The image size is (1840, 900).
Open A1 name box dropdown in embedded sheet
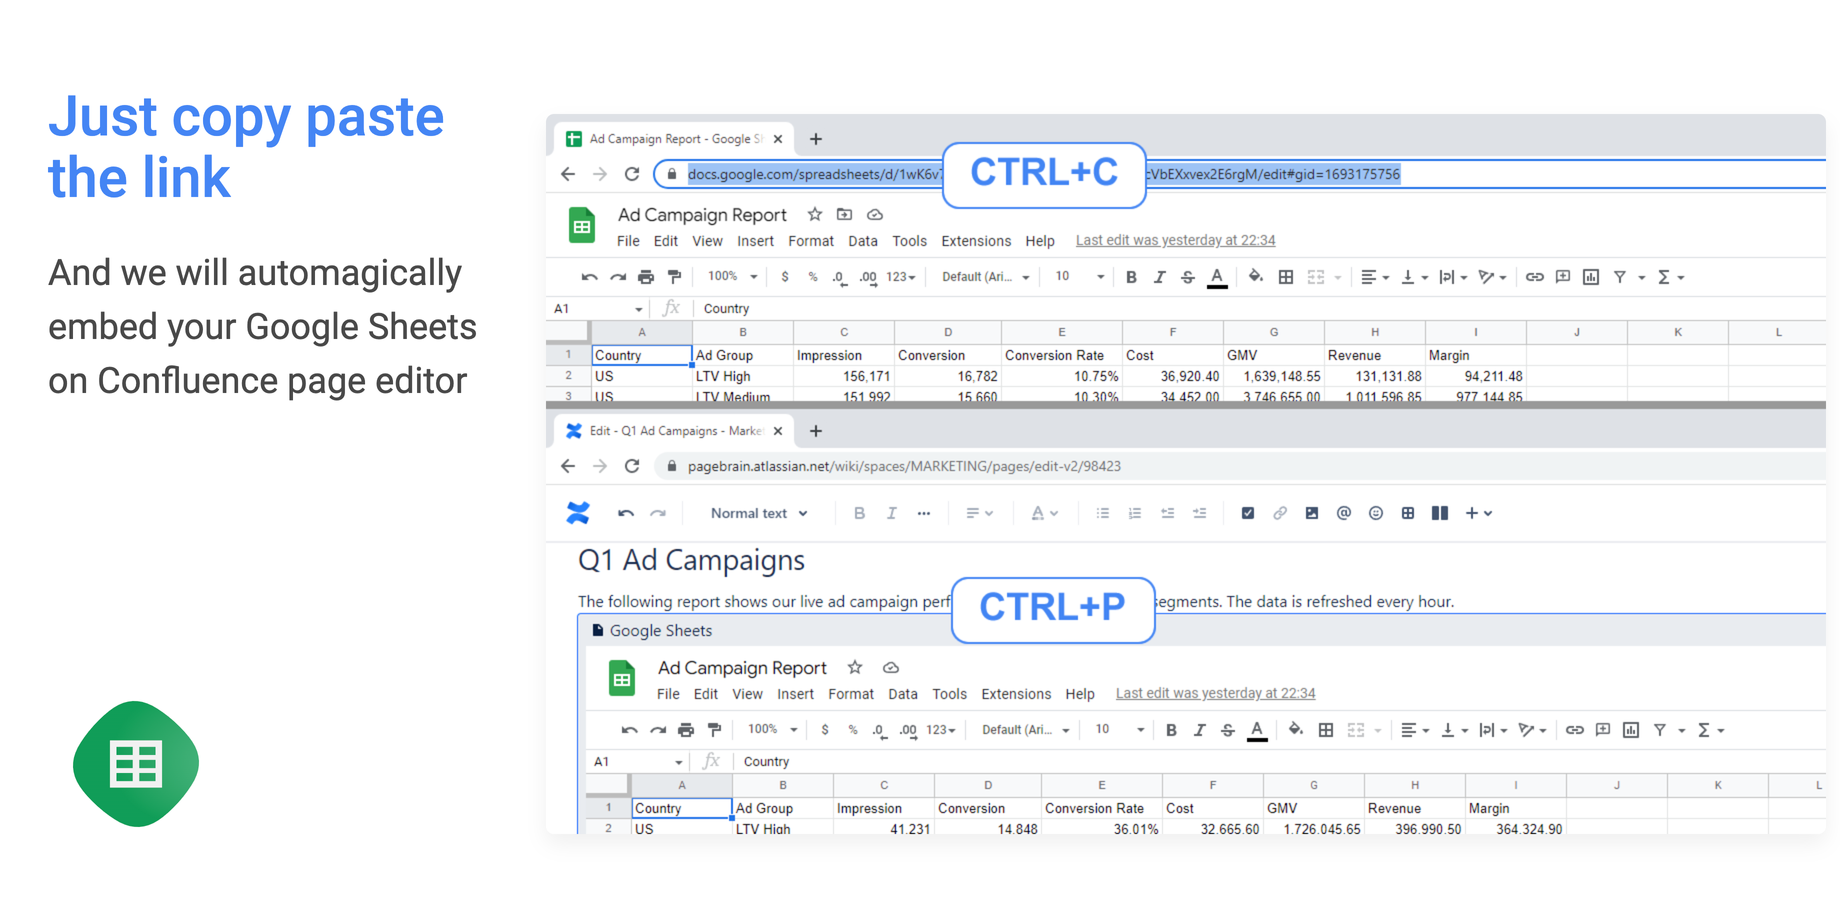point(678,762)
